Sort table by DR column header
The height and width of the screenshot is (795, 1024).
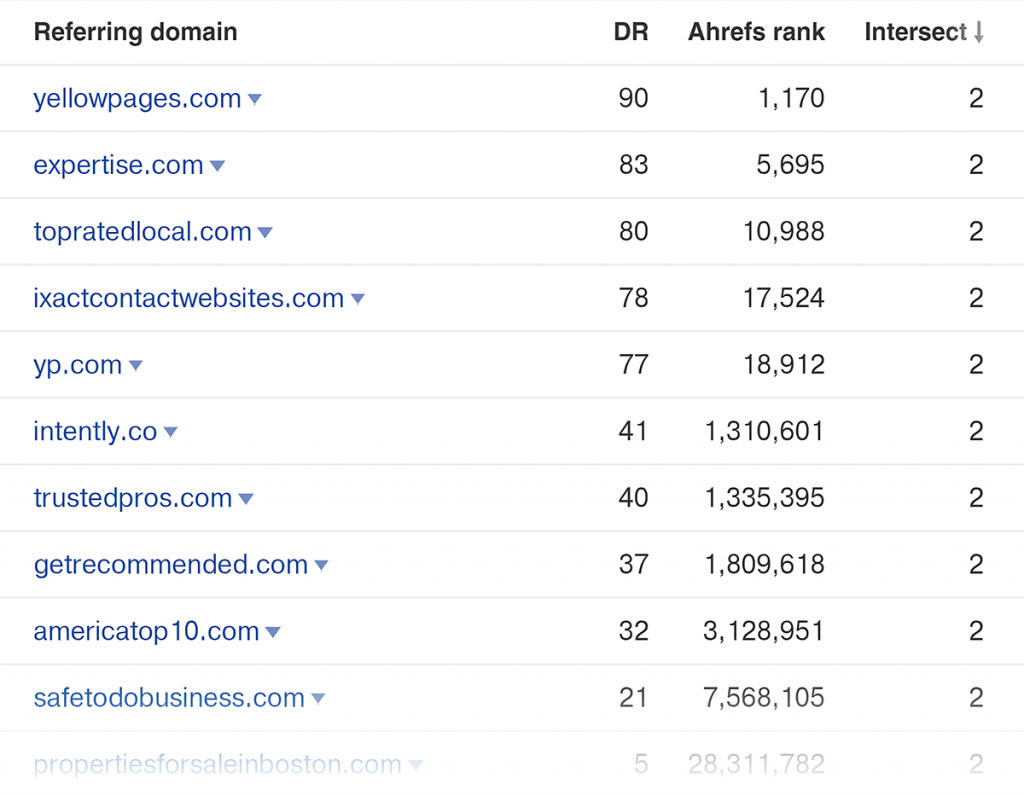click(630, 32)
